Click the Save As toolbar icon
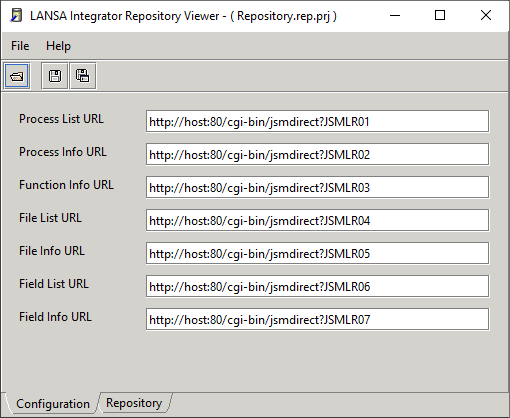 tap(83, 76)
